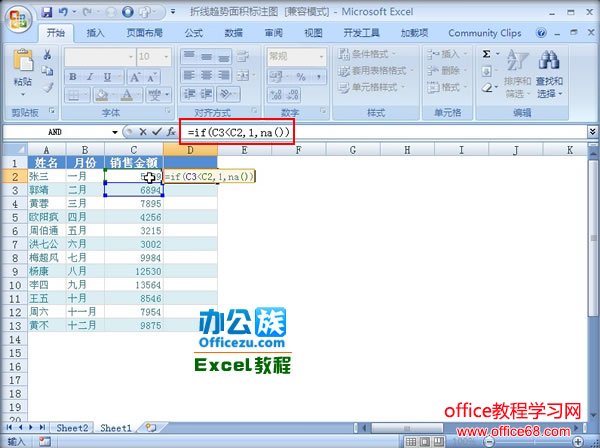Viewport: 600px width, 448px height.
Task: Decrease font size with small A
Action: [x=152, y=78]
